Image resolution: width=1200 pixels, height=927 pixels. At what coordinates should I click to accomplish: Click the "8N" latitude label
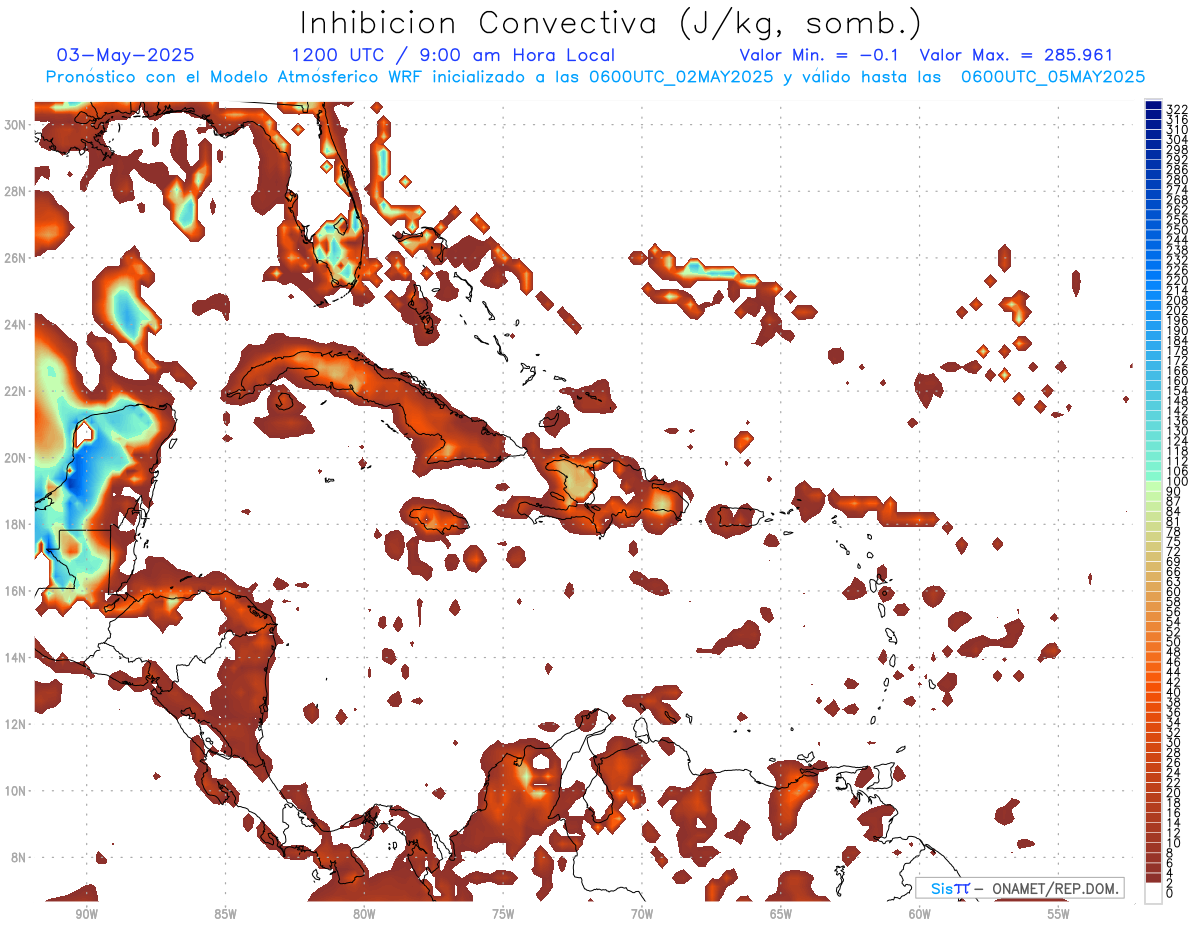click(18, 857)
